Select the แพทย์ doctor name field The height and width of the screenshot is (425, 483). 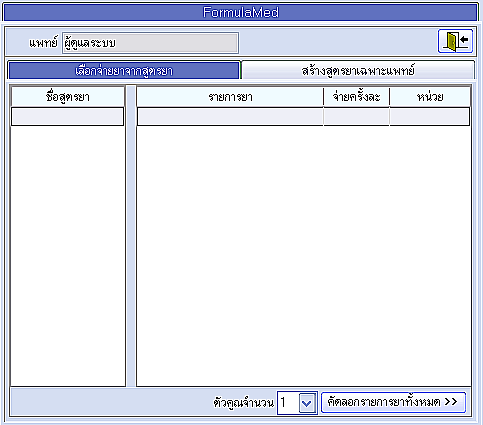[x=150, y=43]
